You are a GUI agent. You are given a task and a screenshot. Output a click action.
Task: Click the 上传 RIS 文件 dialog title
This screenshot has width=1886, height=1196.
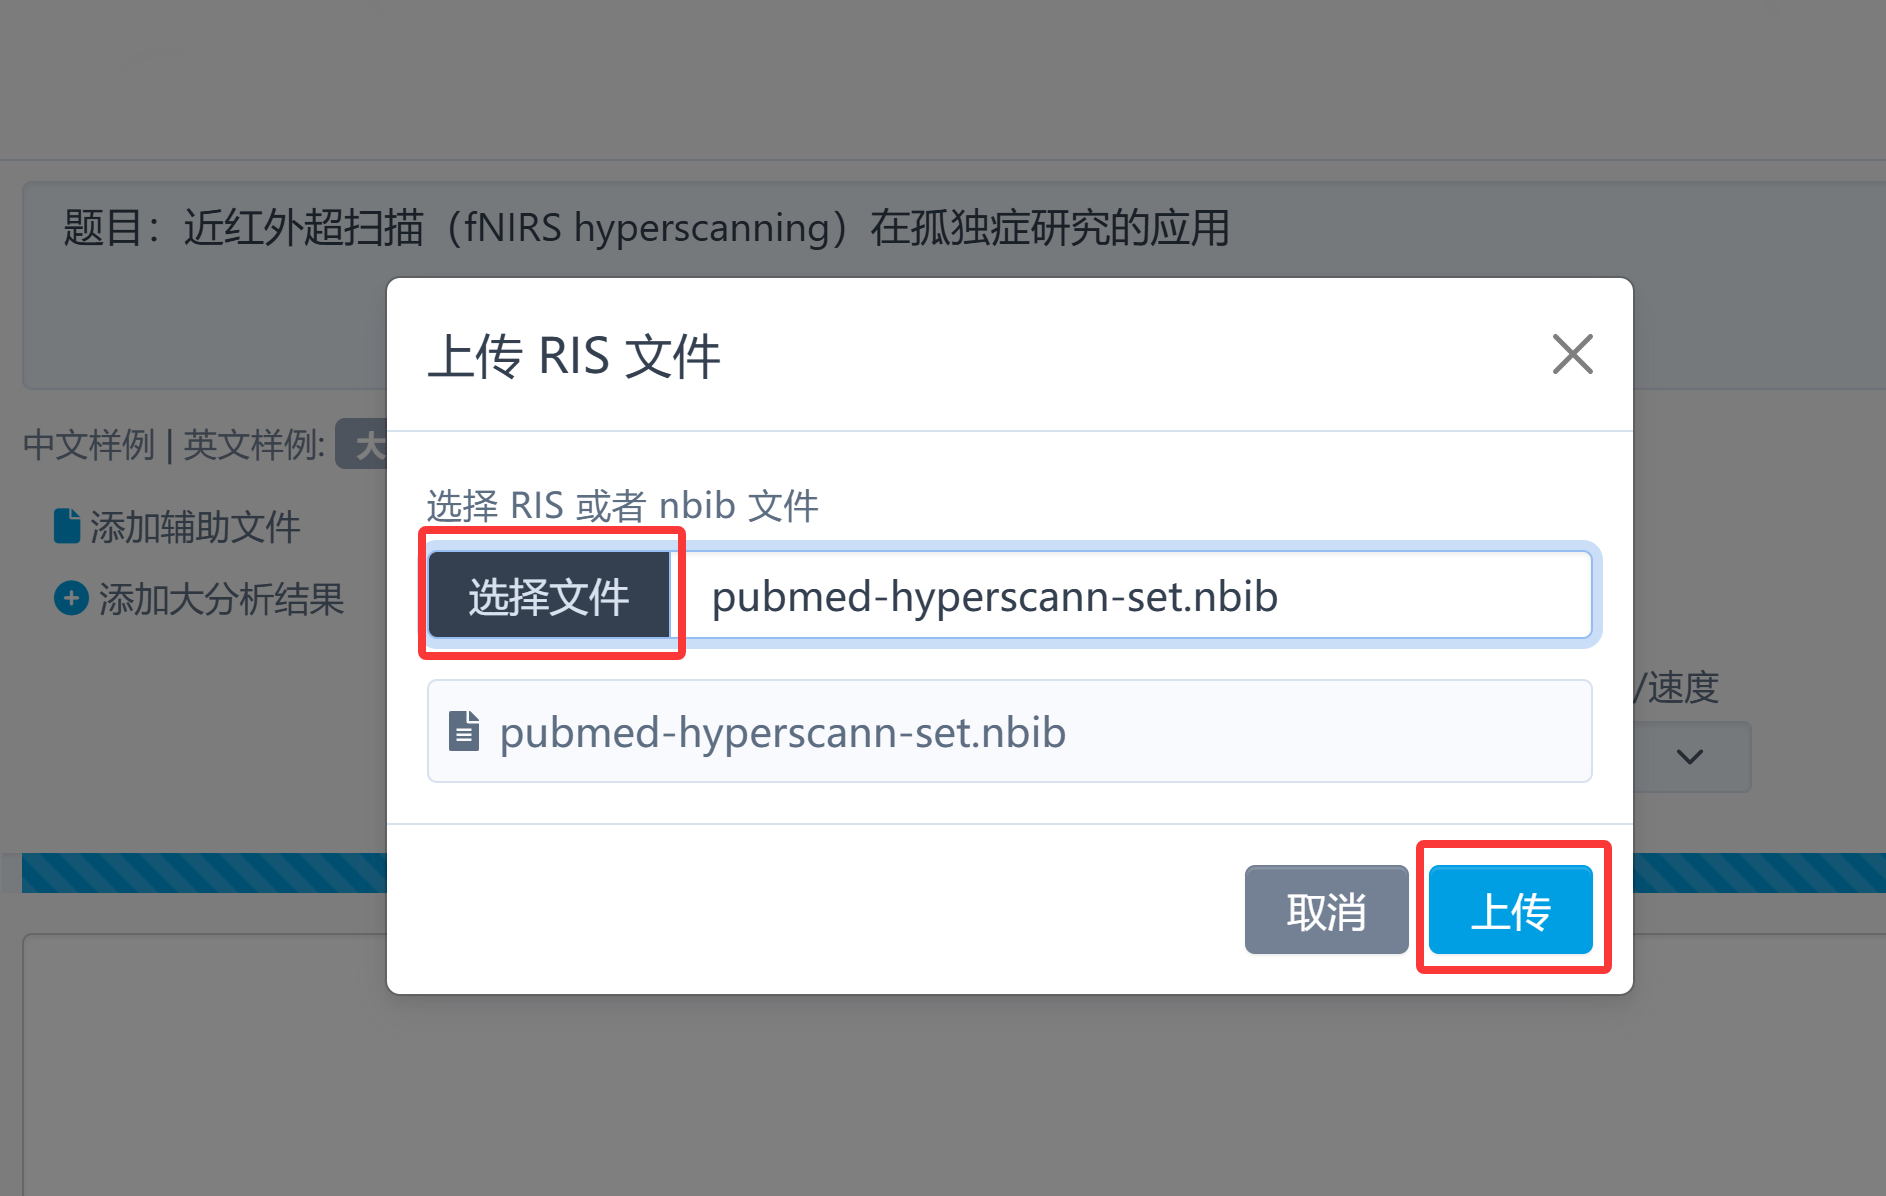tap(574, 356)
